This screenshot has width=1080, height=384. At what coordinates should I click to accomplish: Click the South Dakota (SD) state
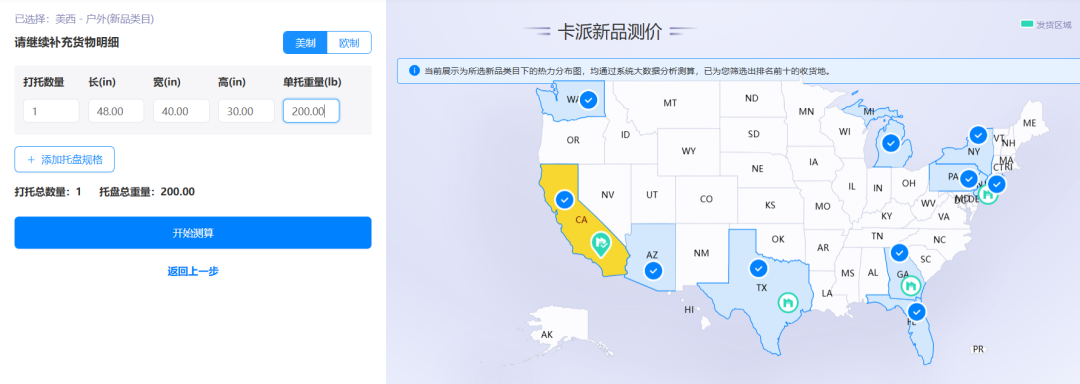(754, 134)
